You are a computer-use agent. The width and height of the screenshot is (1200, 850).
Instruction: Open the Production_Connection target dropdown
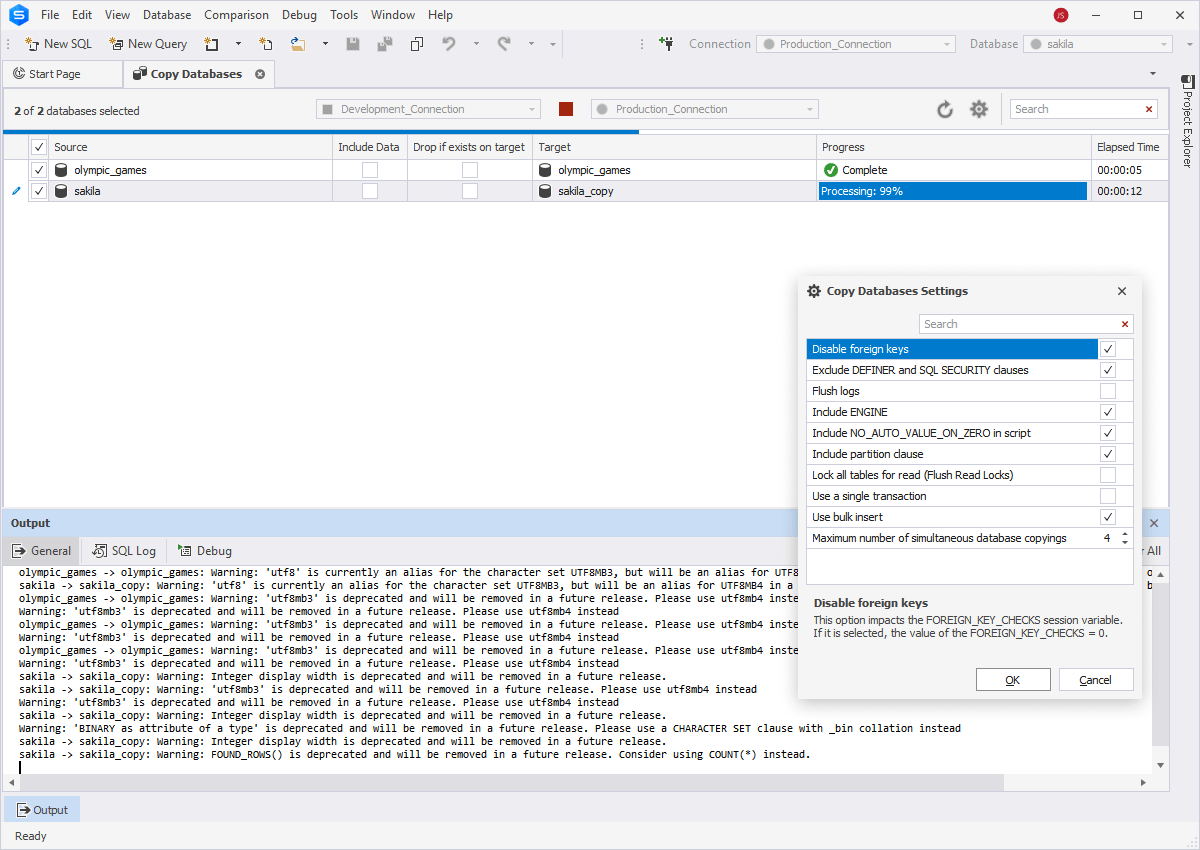pos(808,108)
